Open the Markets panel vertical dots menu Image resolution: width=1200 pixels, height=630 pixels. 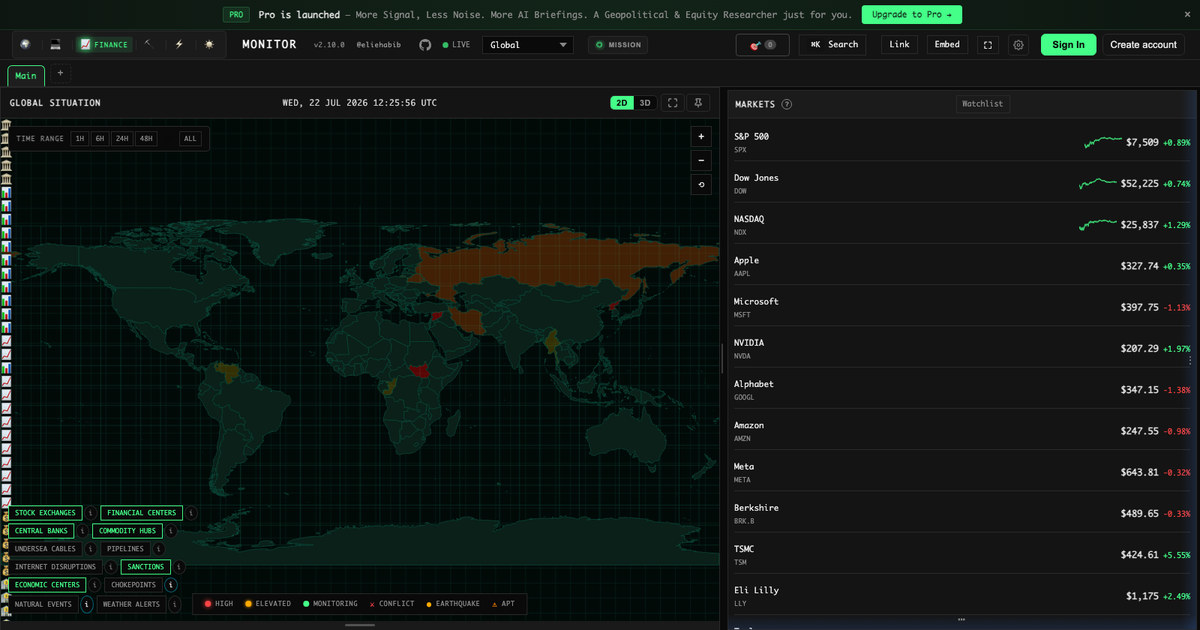coord(1190,361)
